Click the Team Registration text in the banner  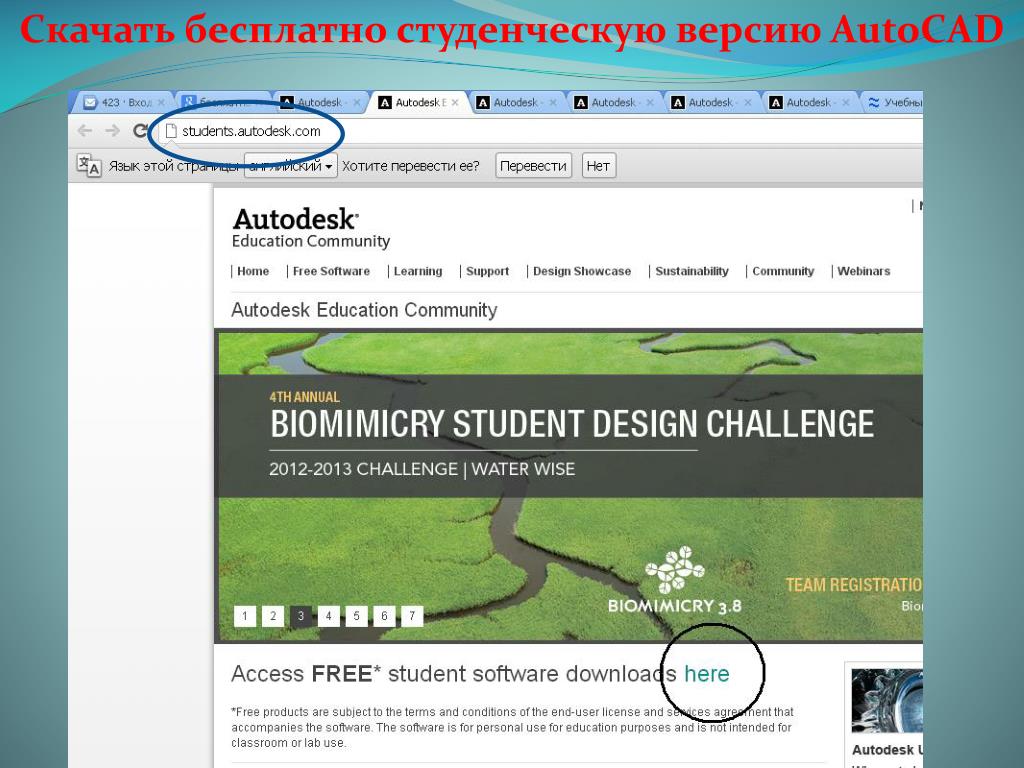click(854, 584)
